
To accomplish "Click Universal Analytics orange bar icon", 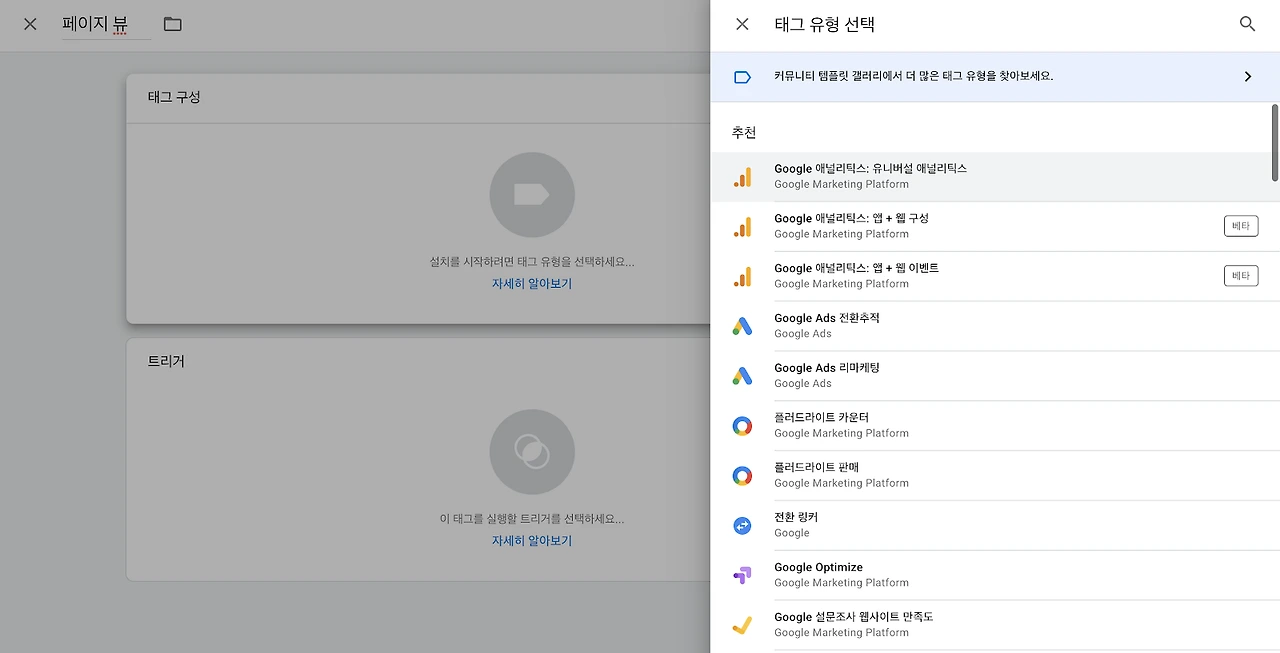I will 742,177.
